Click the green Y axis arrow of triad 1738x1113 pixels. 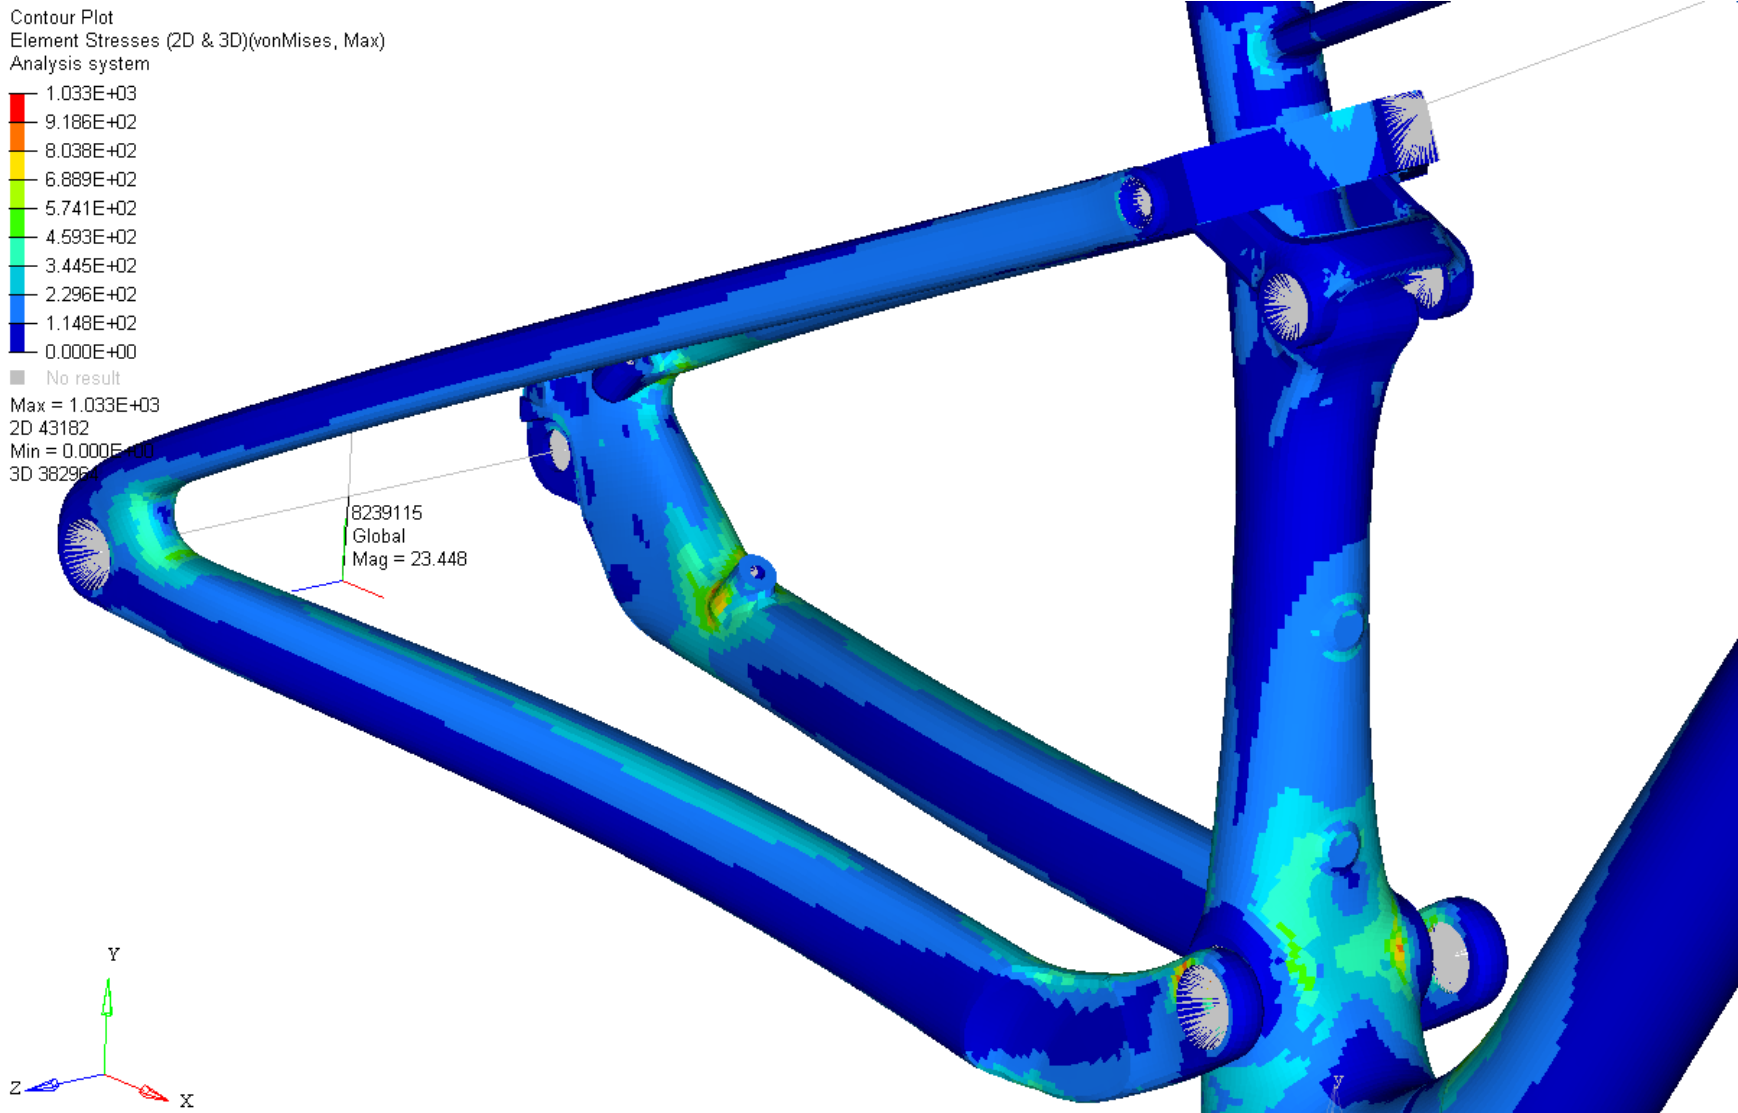pyautogui.click(x=107, y=1000)
